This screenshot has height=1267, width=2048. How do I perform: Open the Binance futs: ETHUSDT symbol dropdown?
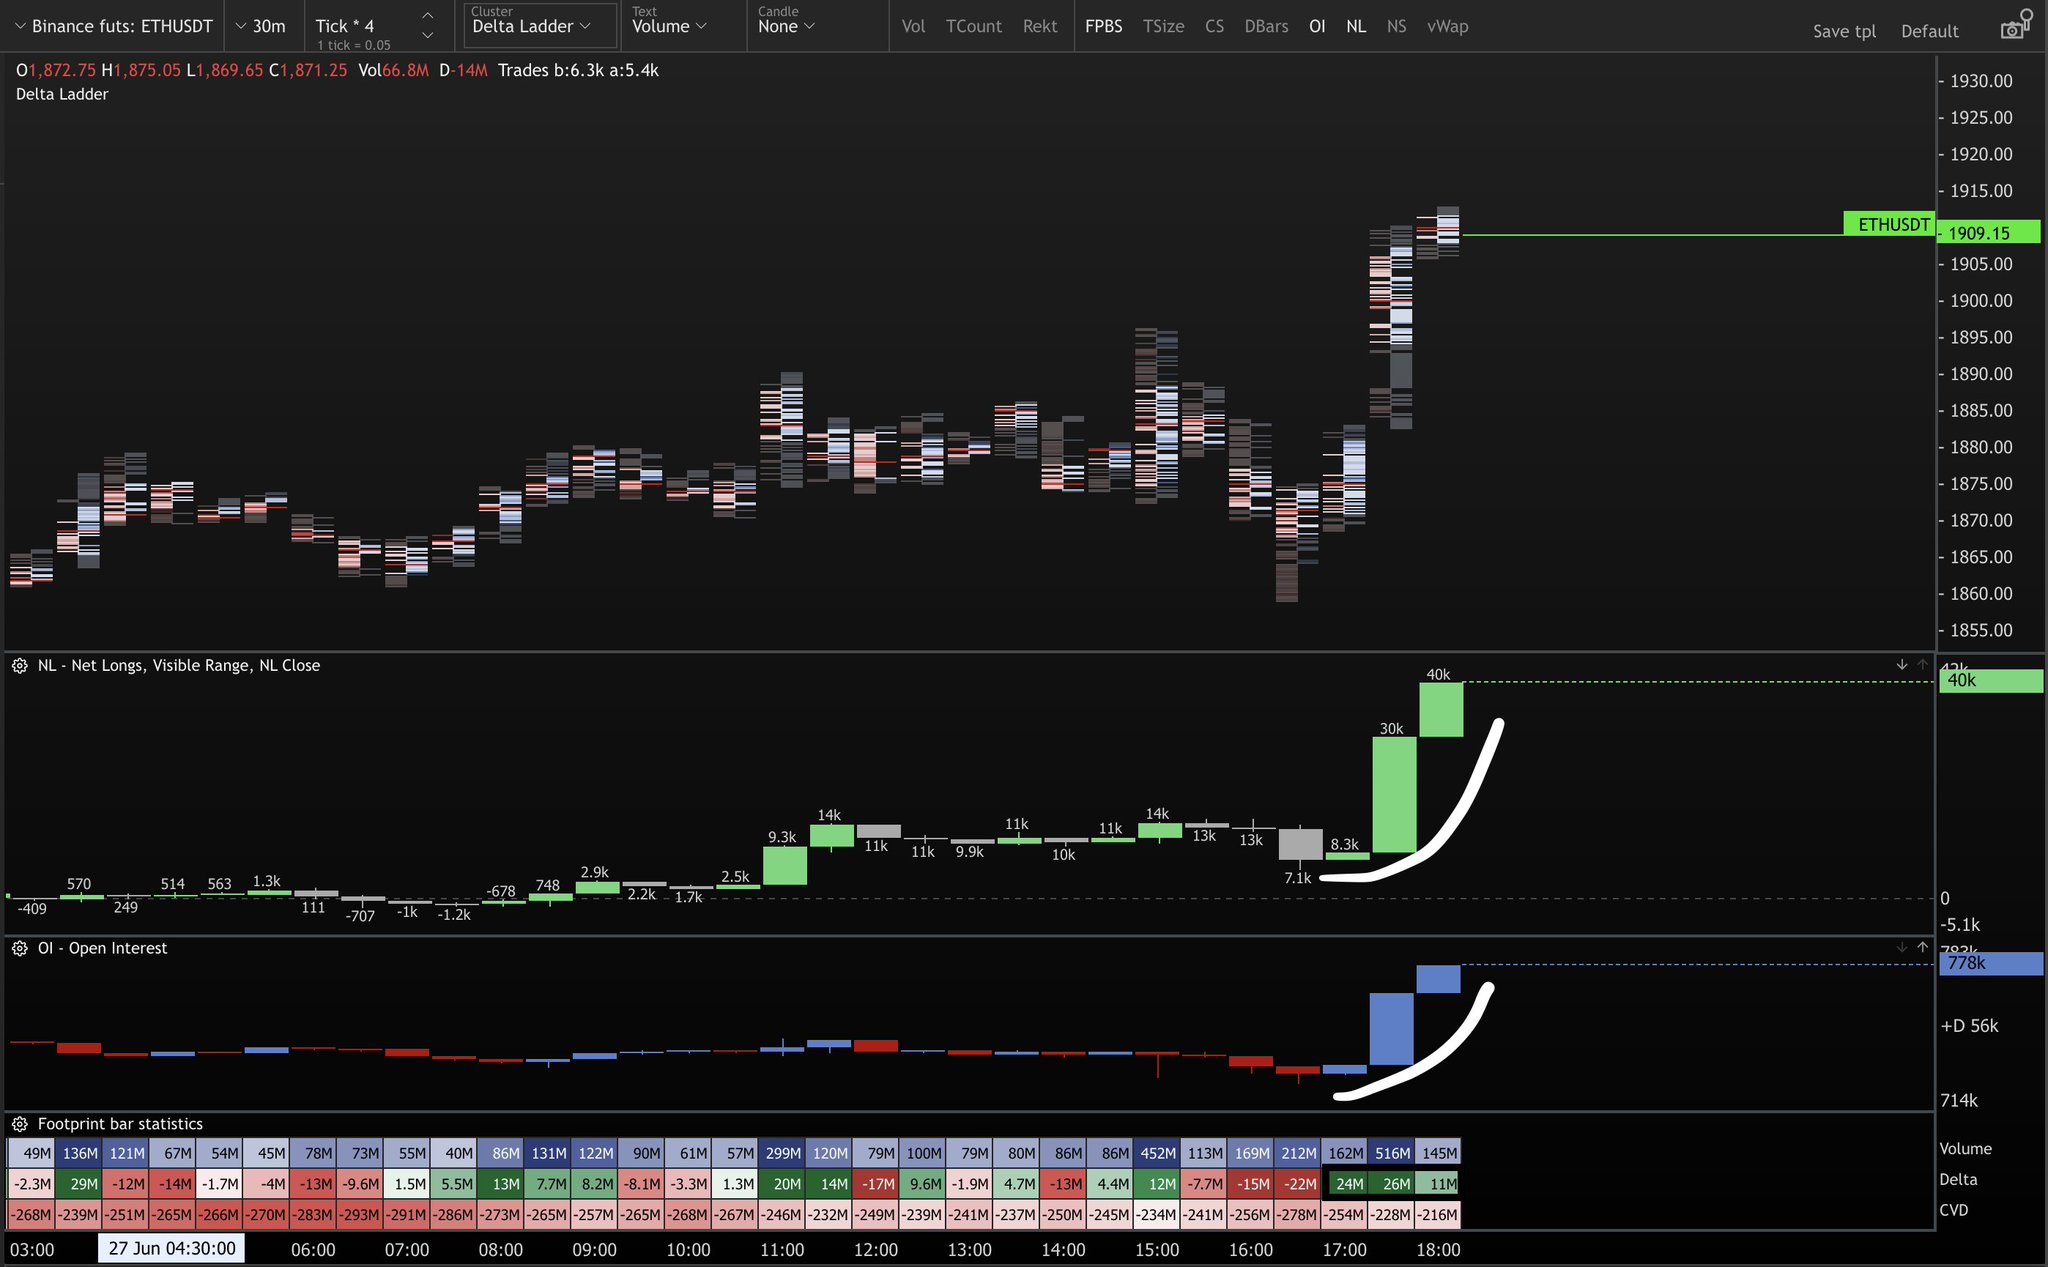coord(113,26)
